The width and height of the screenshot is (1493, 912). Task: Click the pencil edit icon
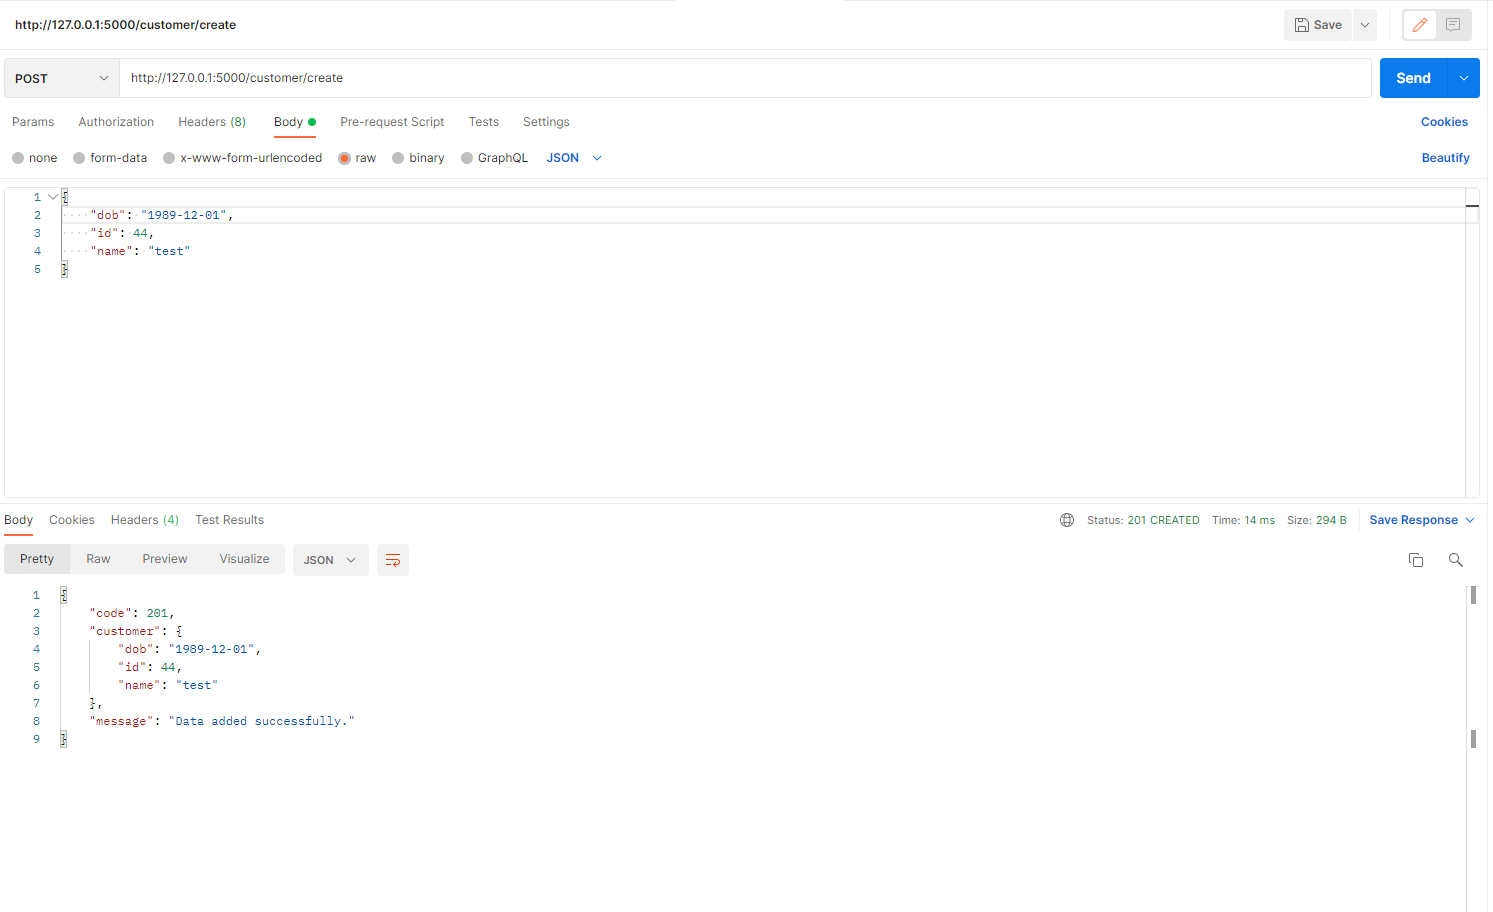coord(1420,25)
